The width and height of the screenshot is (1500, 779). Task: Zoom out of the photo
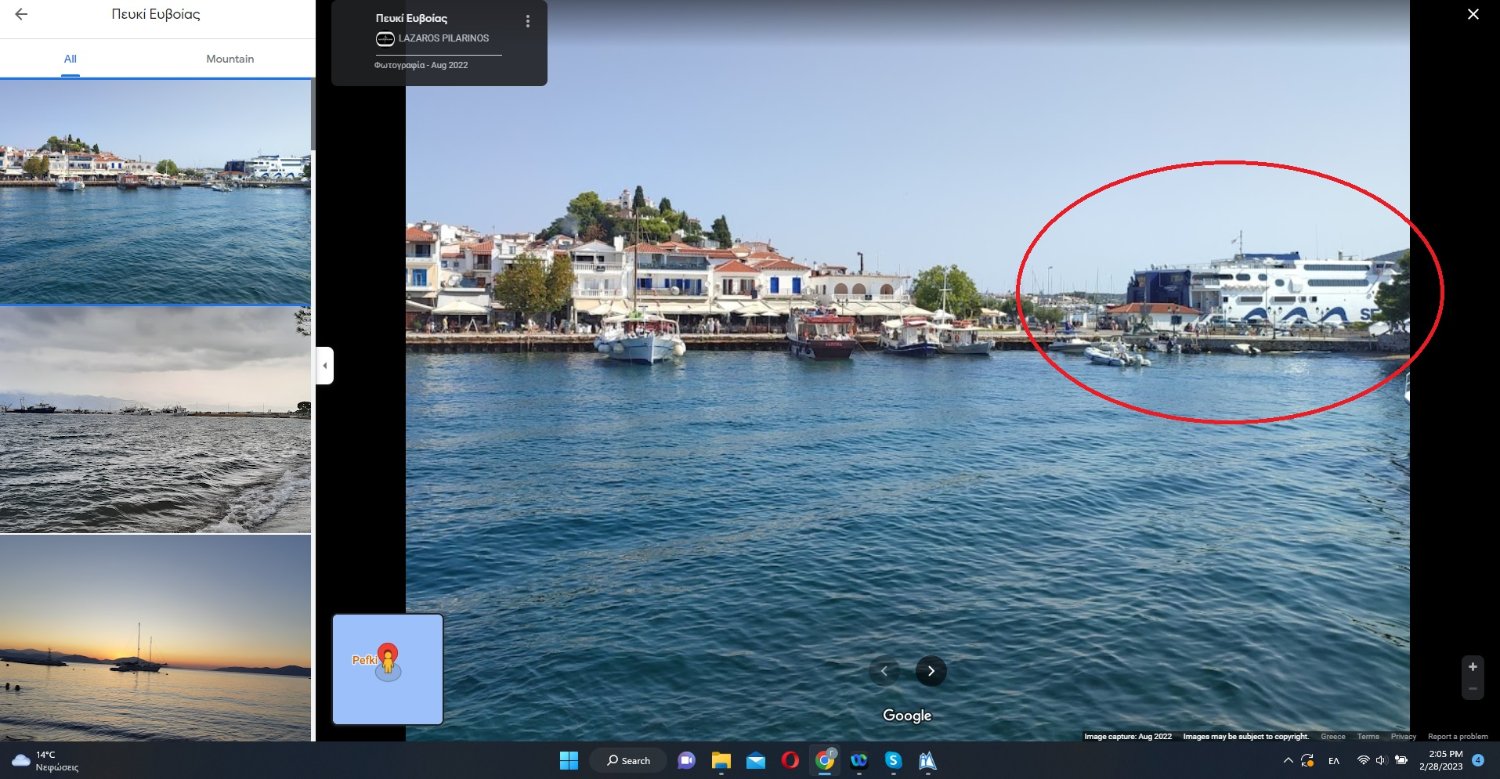[1472, 689]
